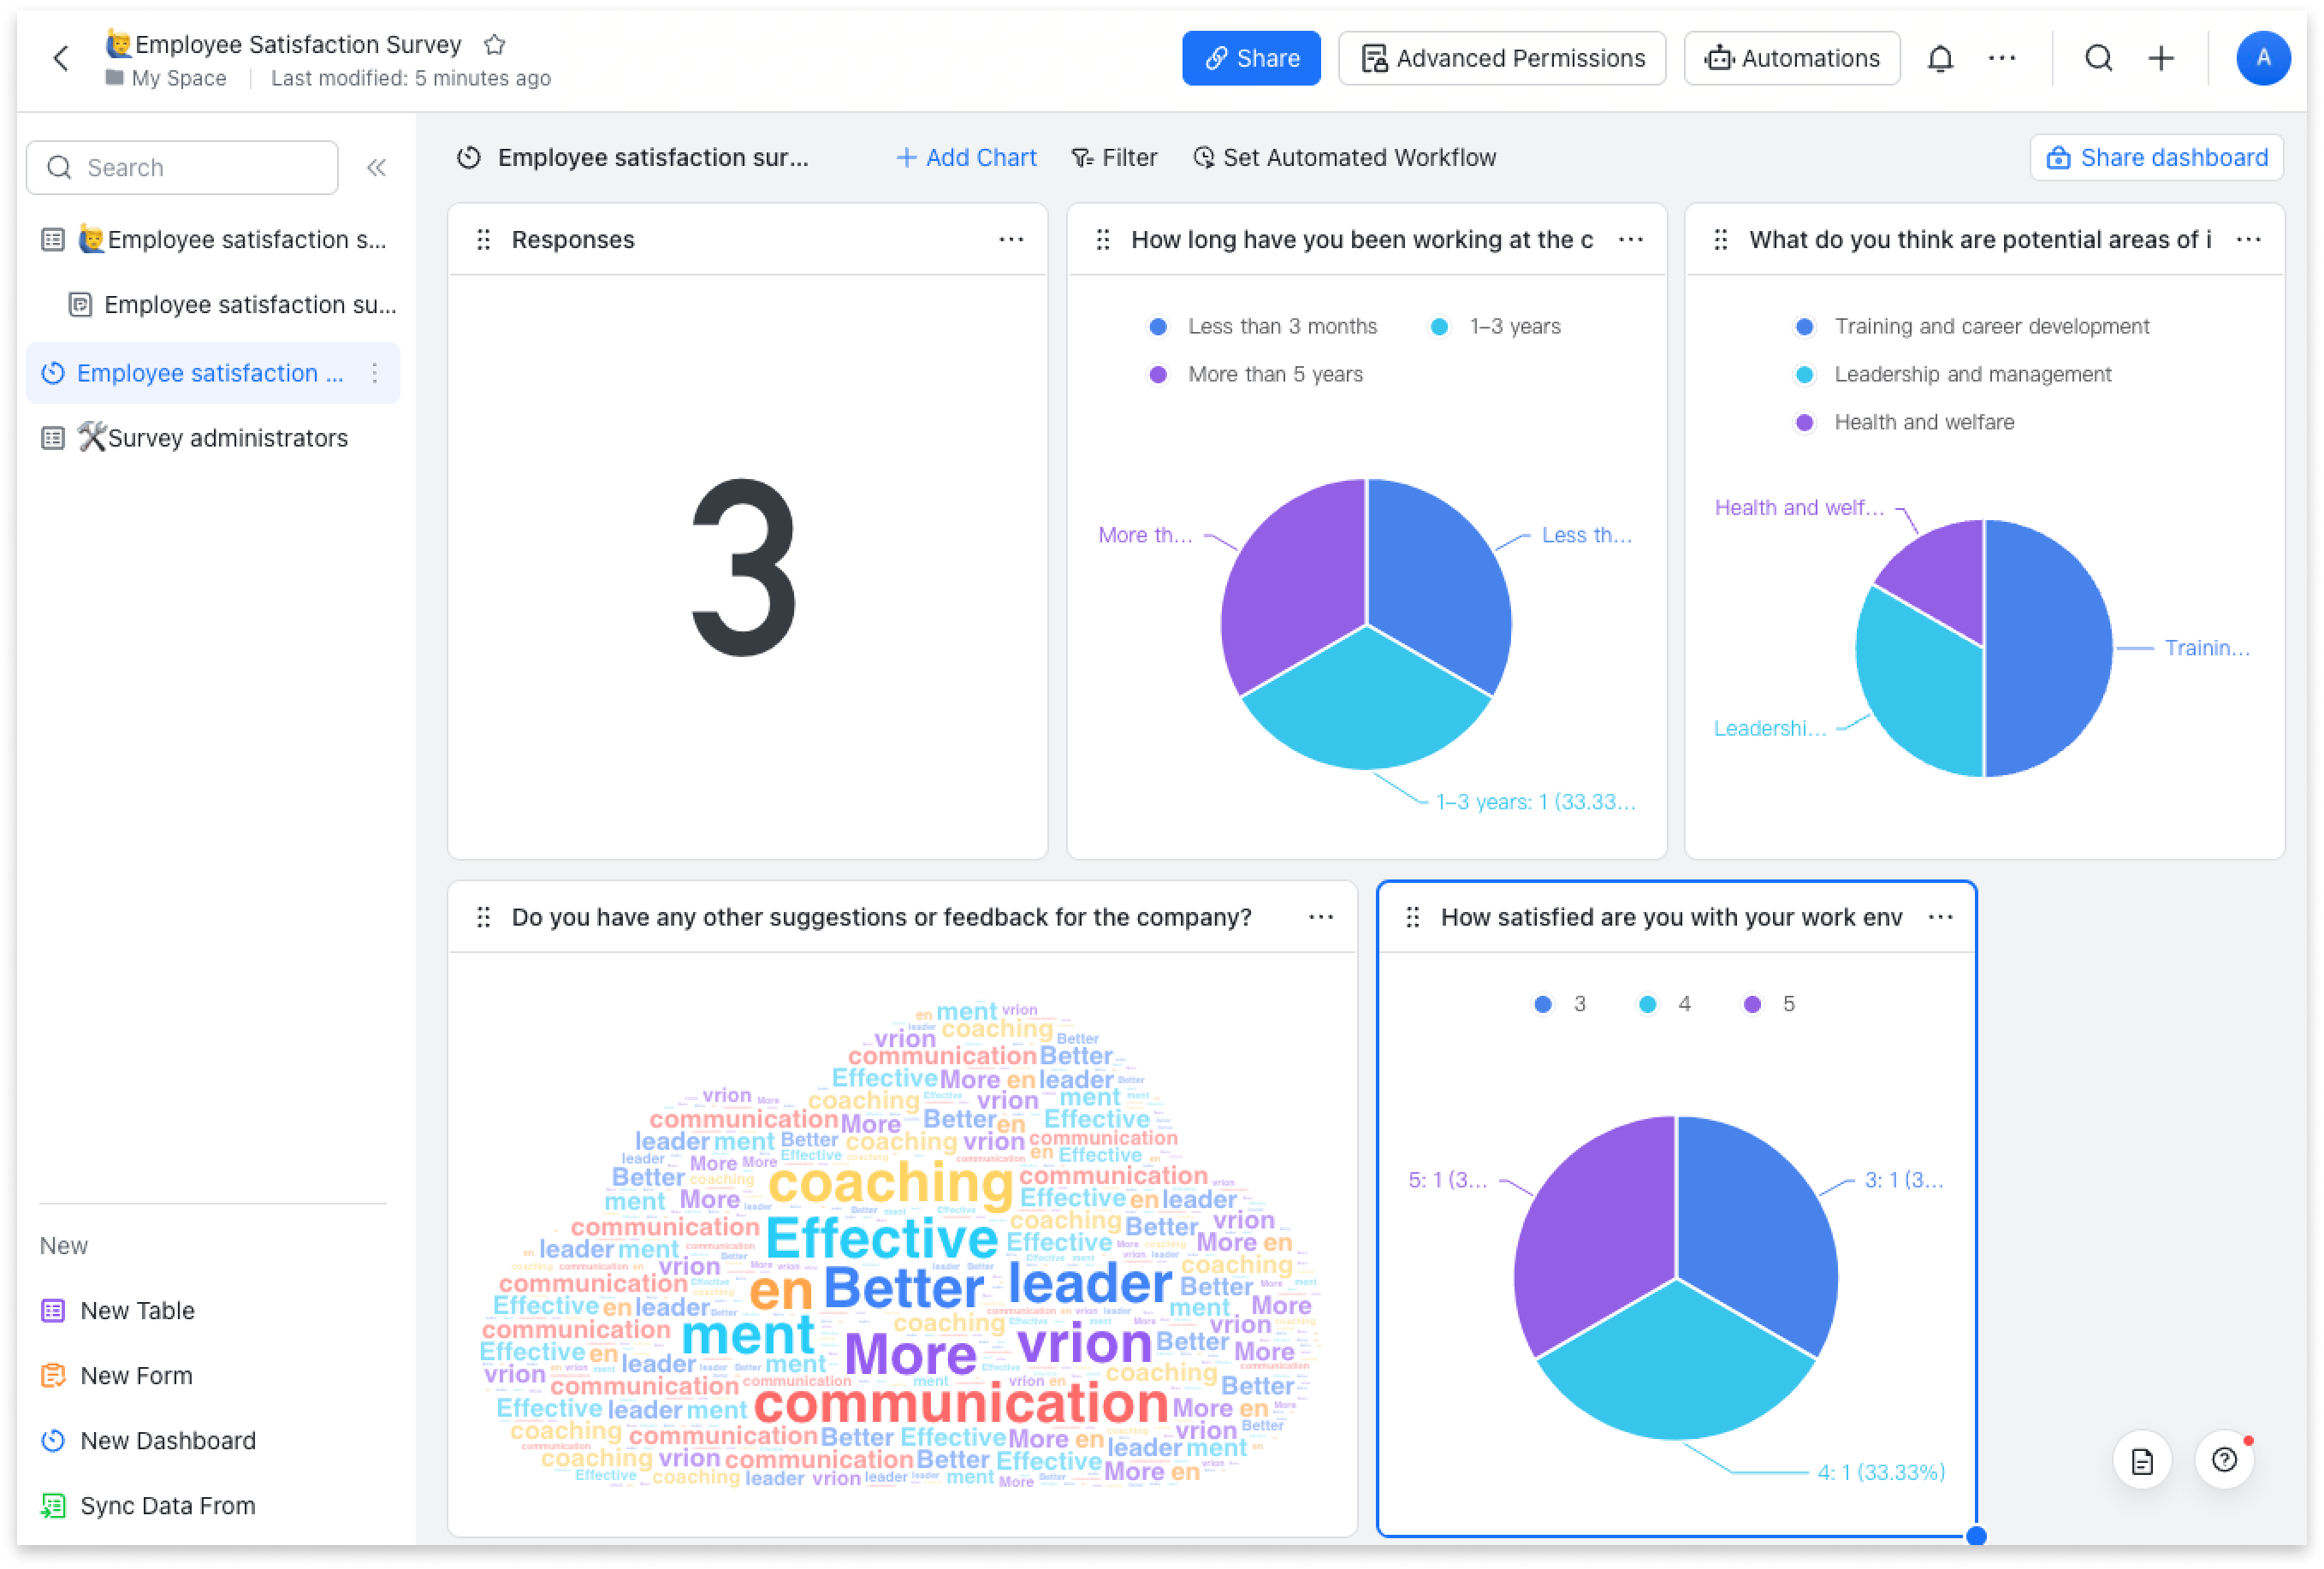Open the notifications bell
This screenshot has width=2324, height=1569.
[x=1940, y=58]
